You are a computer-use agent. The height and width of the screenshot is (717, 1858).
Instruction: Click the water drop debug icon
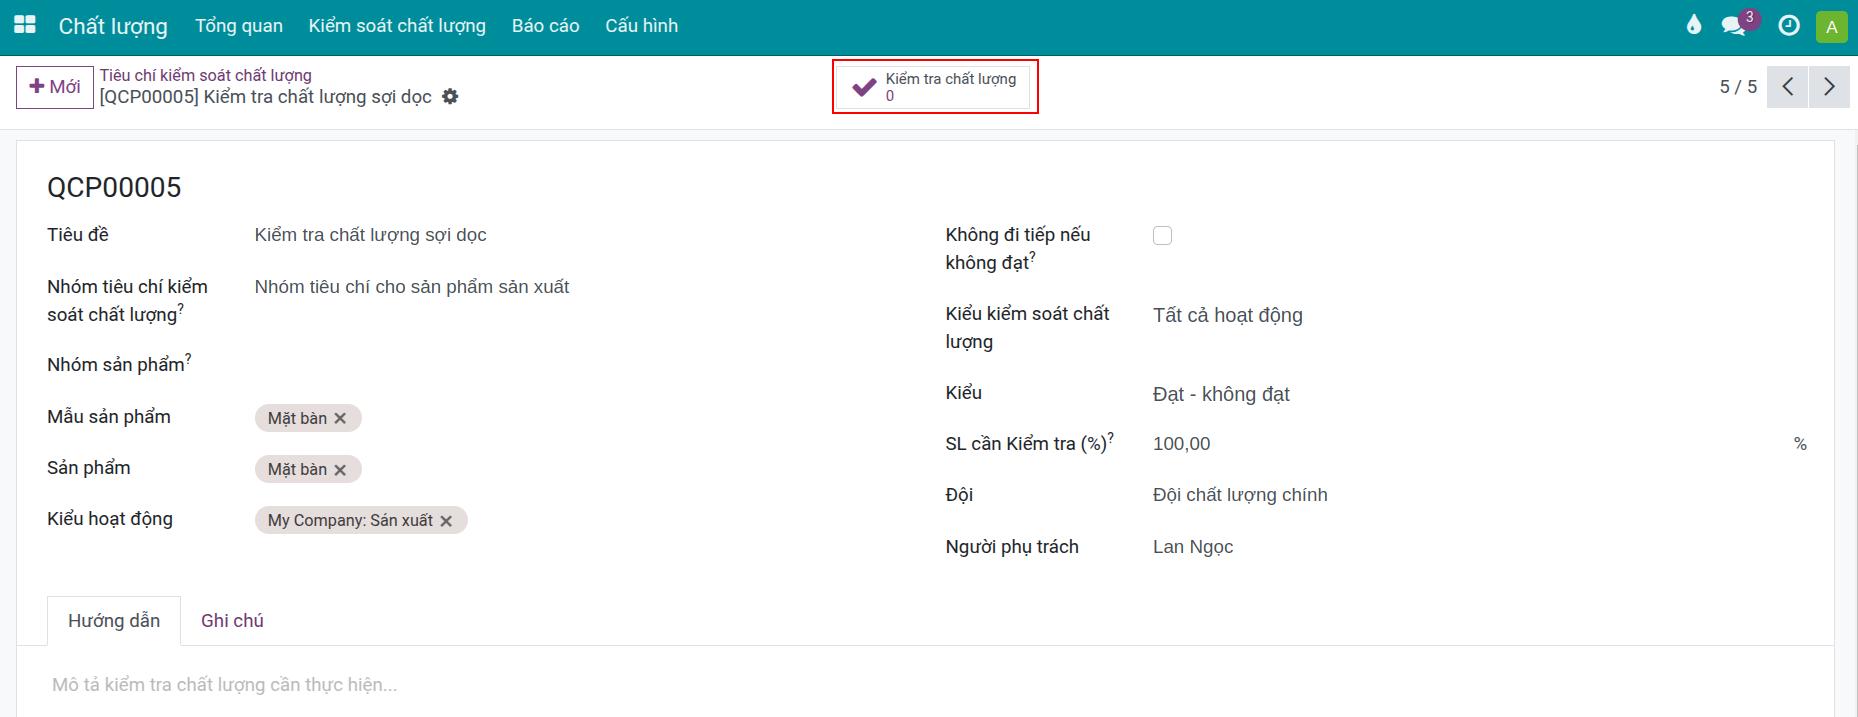[1693, 25]
